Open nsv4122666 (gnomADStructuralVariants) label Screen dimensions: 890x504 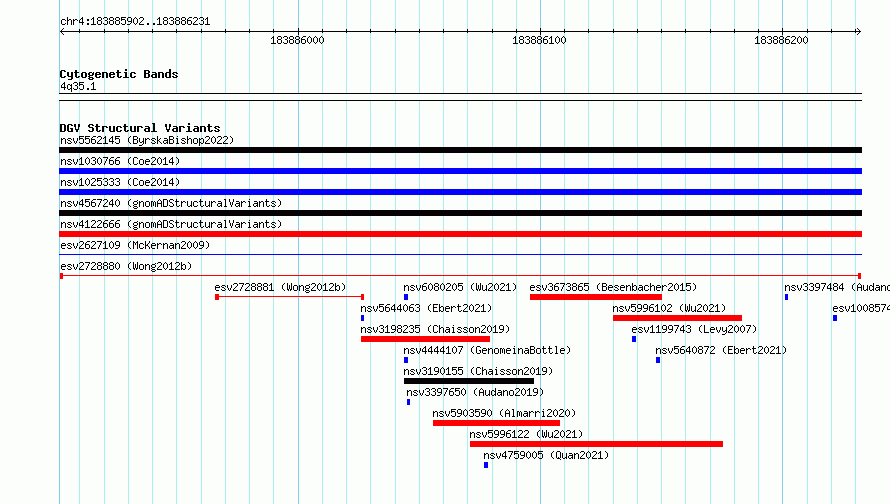click(x=171, y=224)
